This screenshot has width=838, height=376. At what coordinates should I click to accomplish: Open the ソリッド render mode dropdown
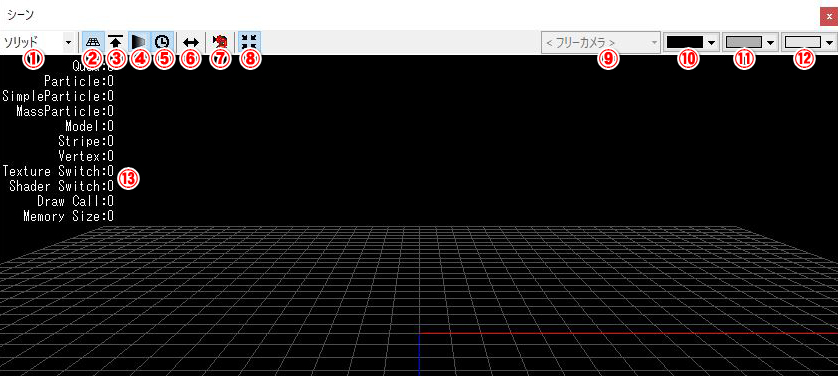click(37, 42)
